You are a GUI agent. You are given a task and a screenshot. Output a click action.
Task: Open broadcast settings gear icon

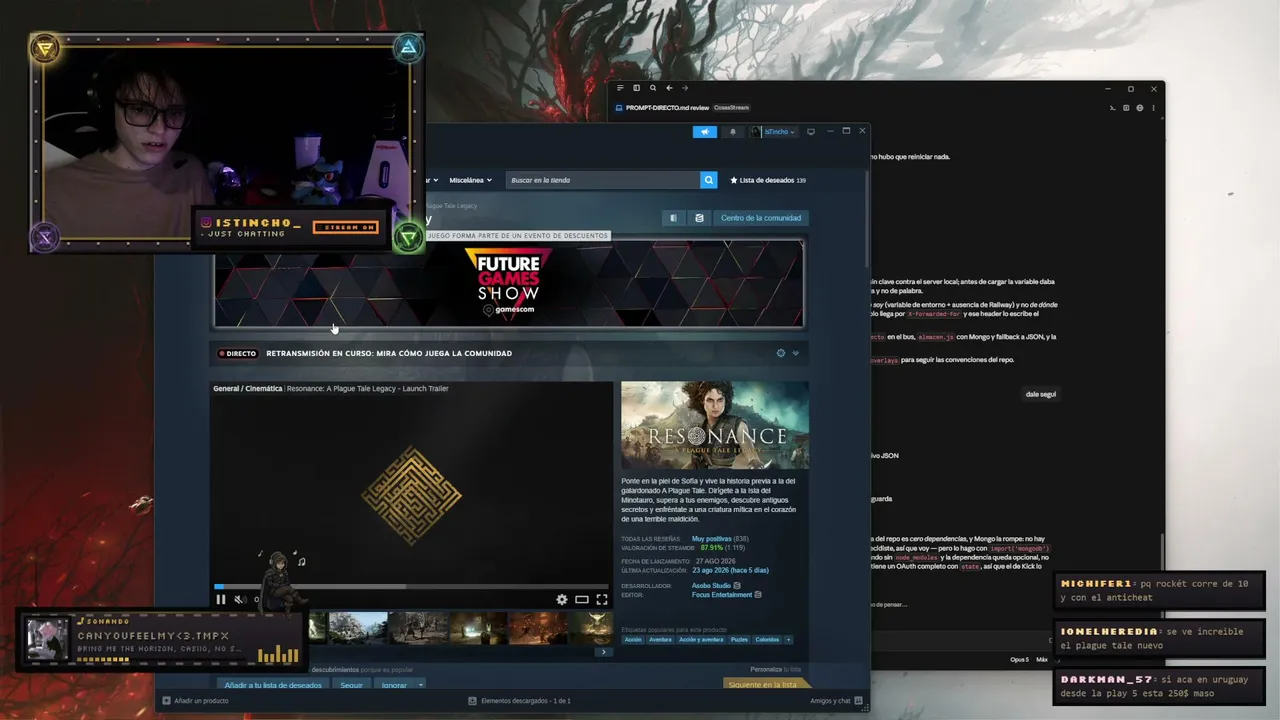(781, 353)
